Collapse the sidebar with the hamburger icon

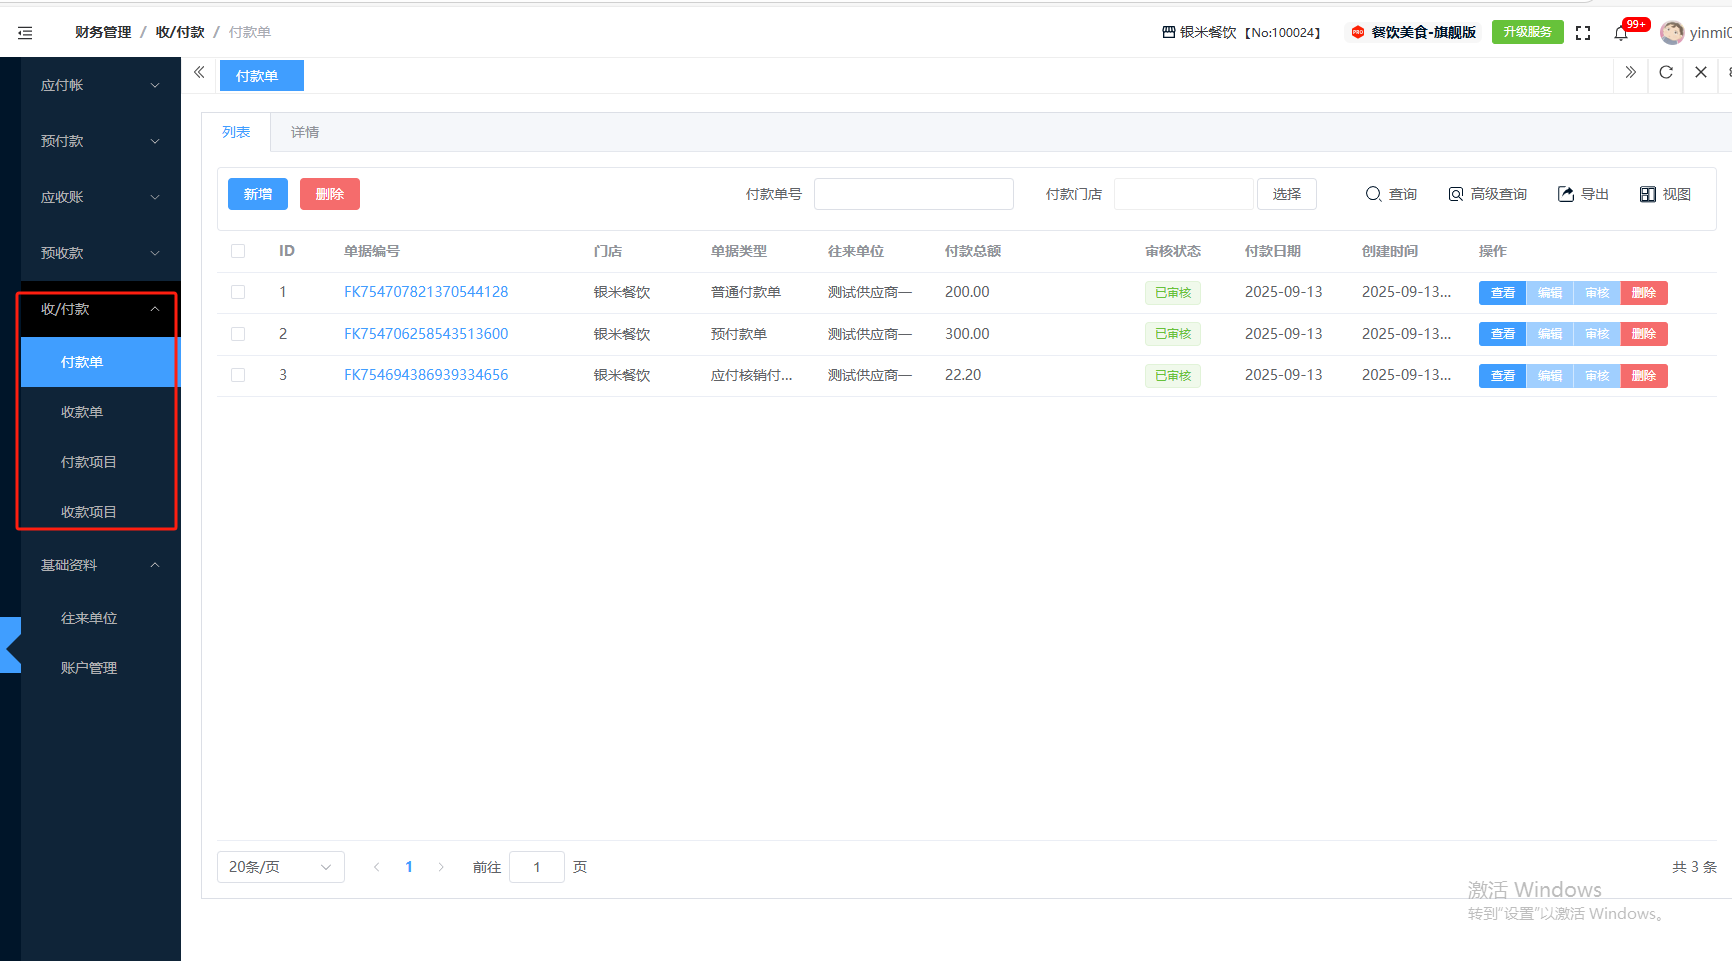point(25,33)
